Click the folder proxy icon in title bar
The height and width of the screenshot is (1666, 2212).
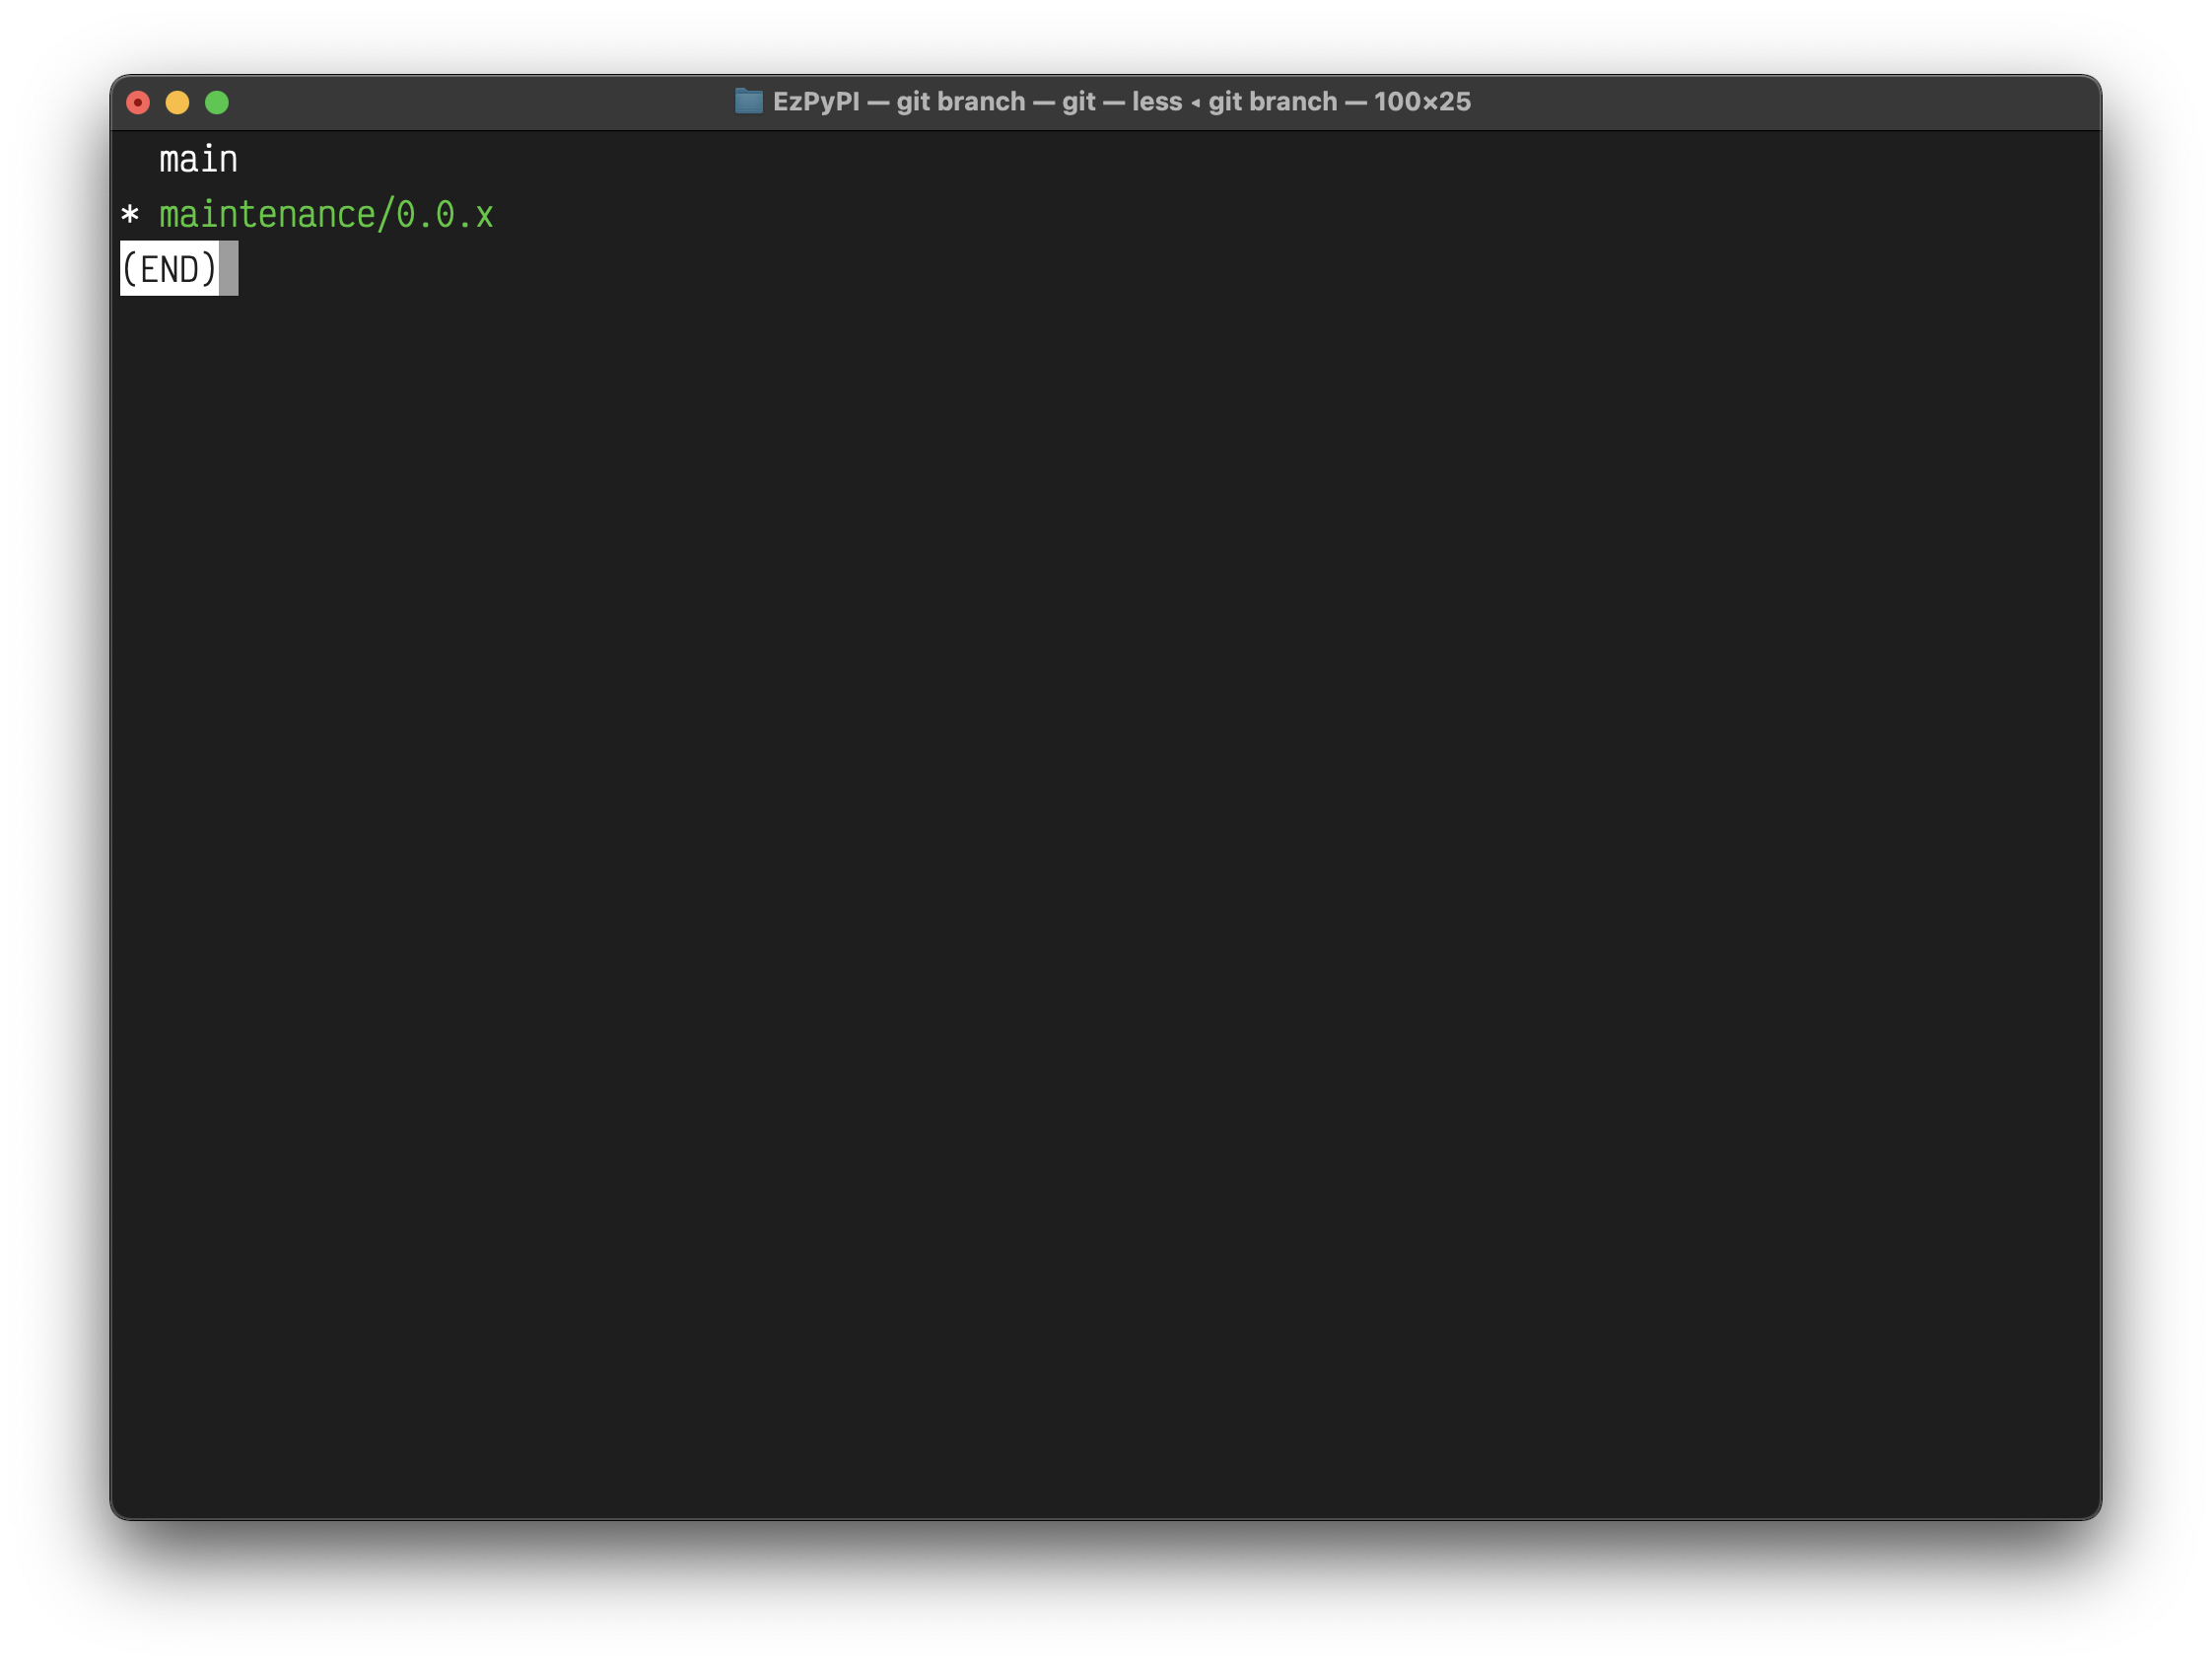(748, 102)
